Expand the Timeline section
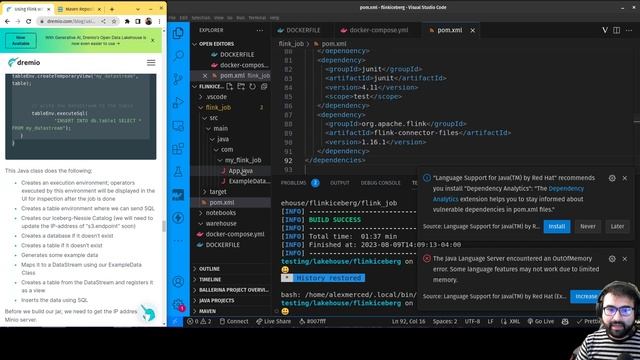640x360 pixels. pos(210,279)
